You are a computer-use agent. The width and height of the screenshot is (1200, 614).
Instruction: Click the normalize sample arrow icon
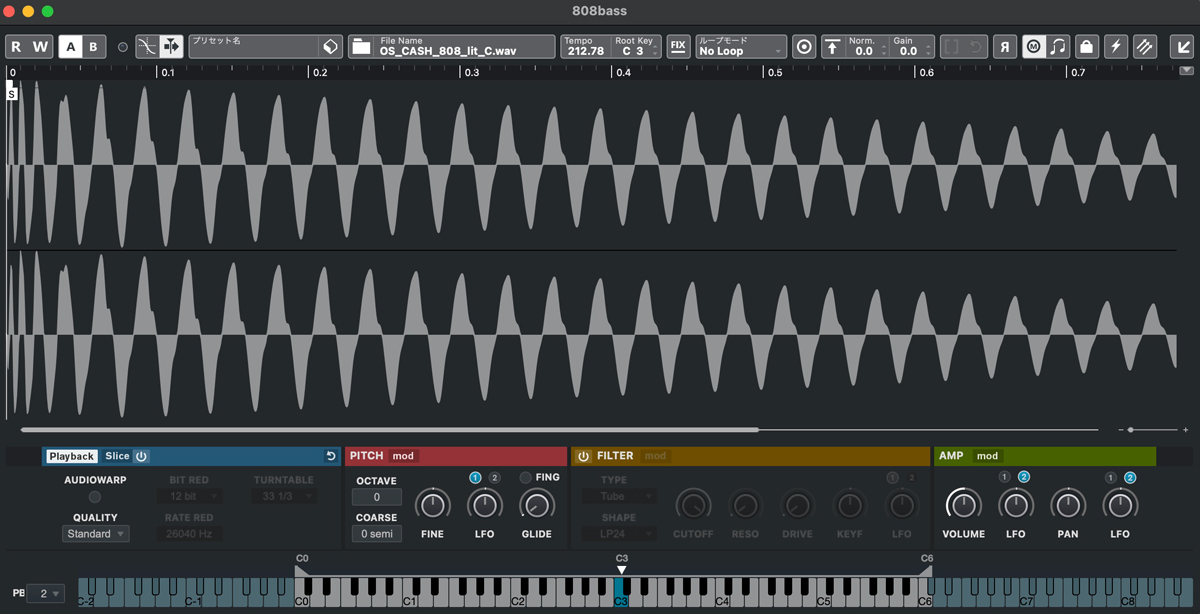tap(832, 47)
